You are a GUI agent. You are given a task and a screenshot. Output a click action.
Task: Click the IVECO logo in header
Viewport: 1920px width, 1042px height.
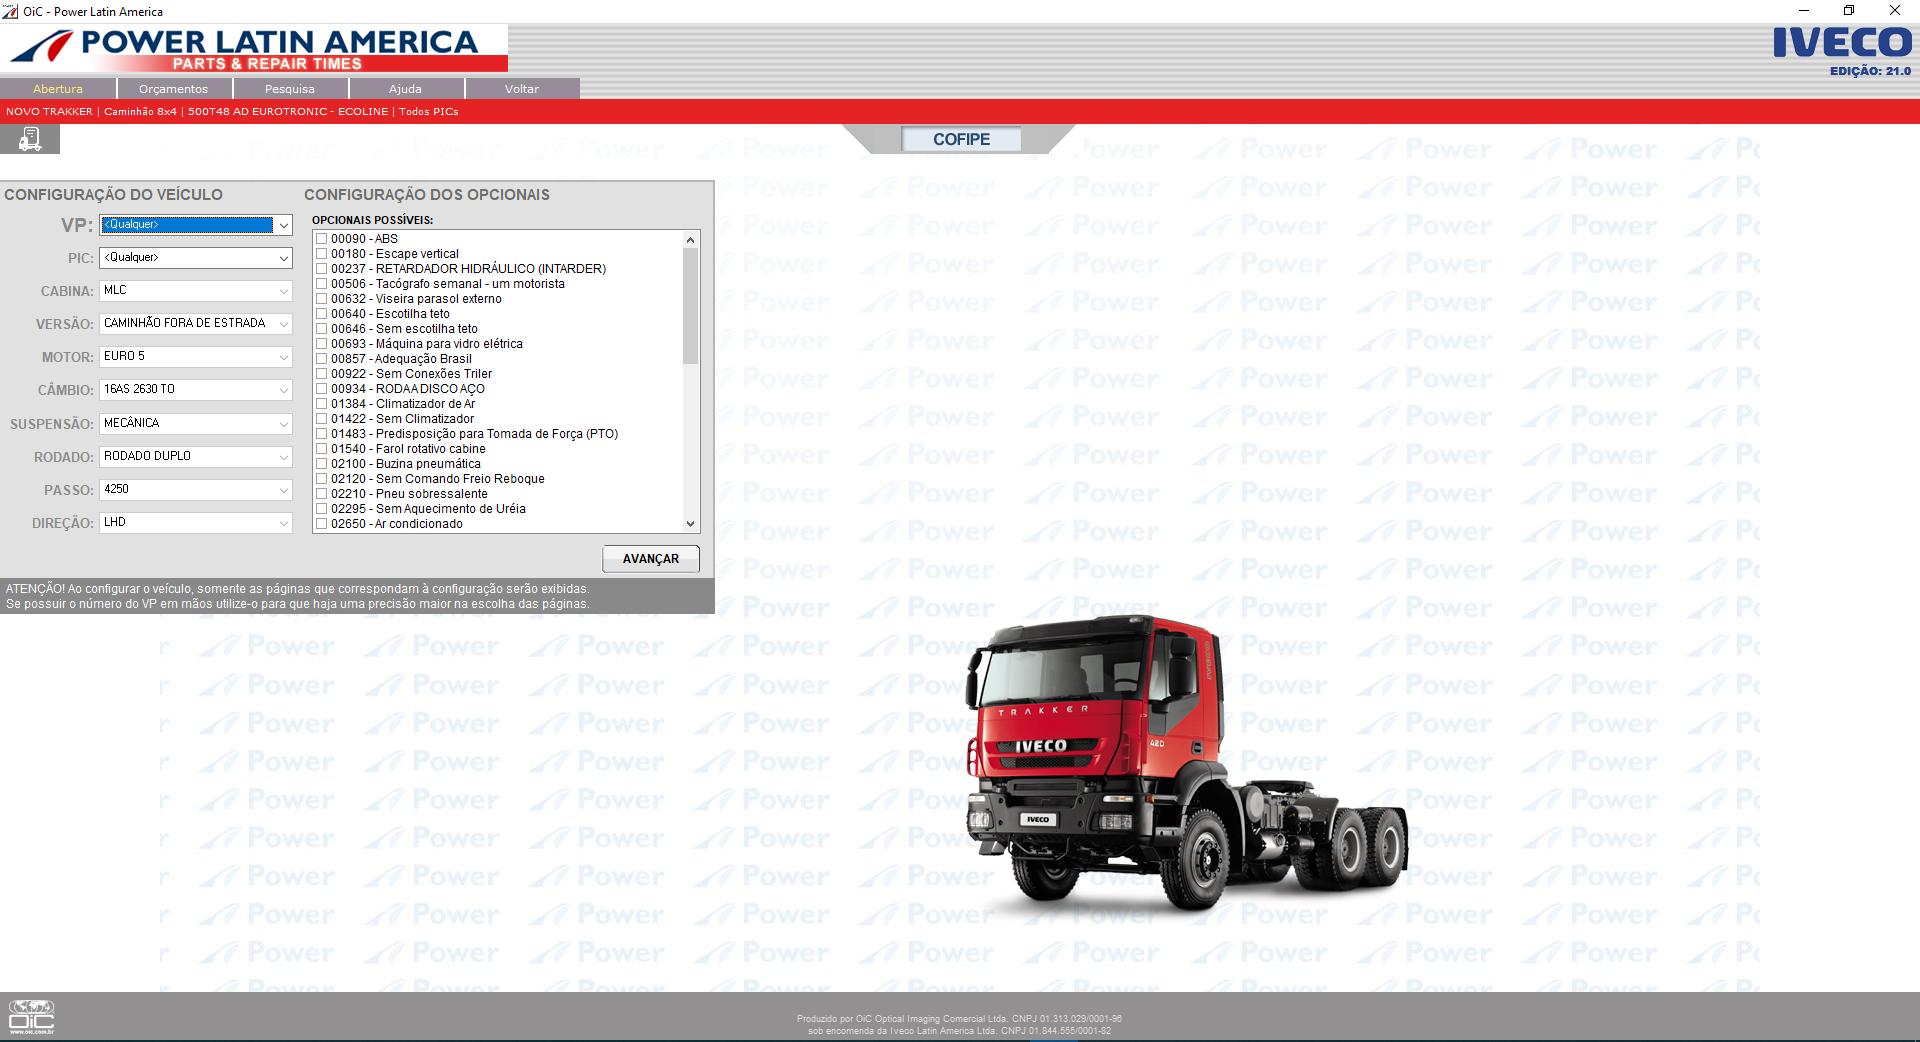[1842, 43]
